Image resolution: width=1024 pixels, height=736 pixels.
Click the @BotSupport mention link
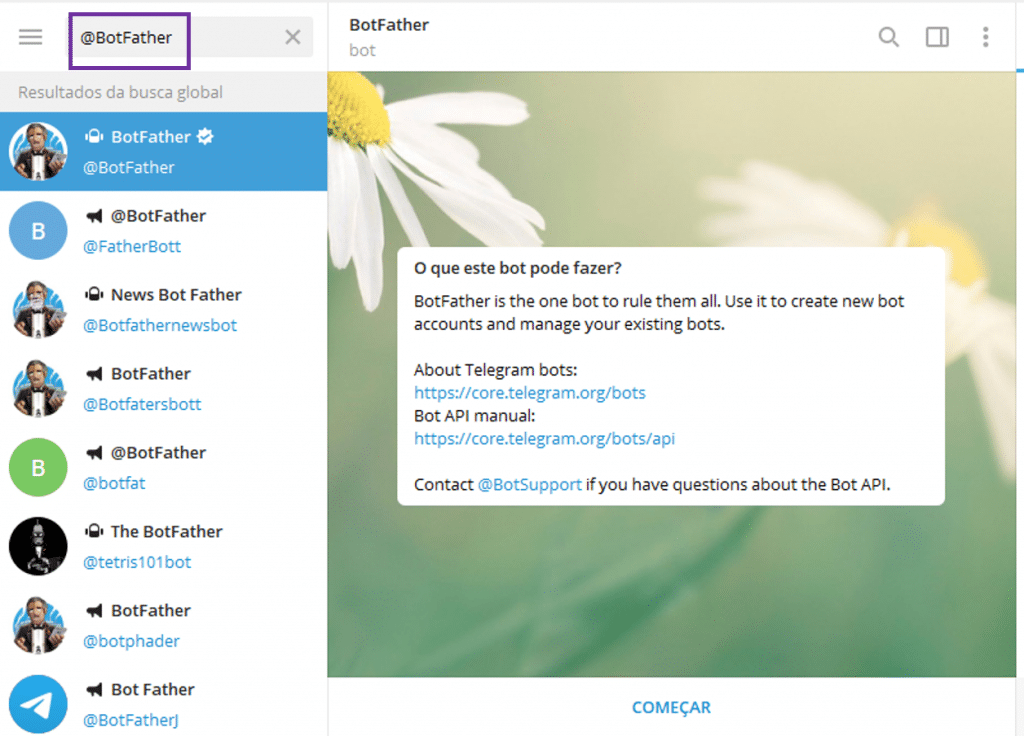pyautogui.click(x=529, y=484)
